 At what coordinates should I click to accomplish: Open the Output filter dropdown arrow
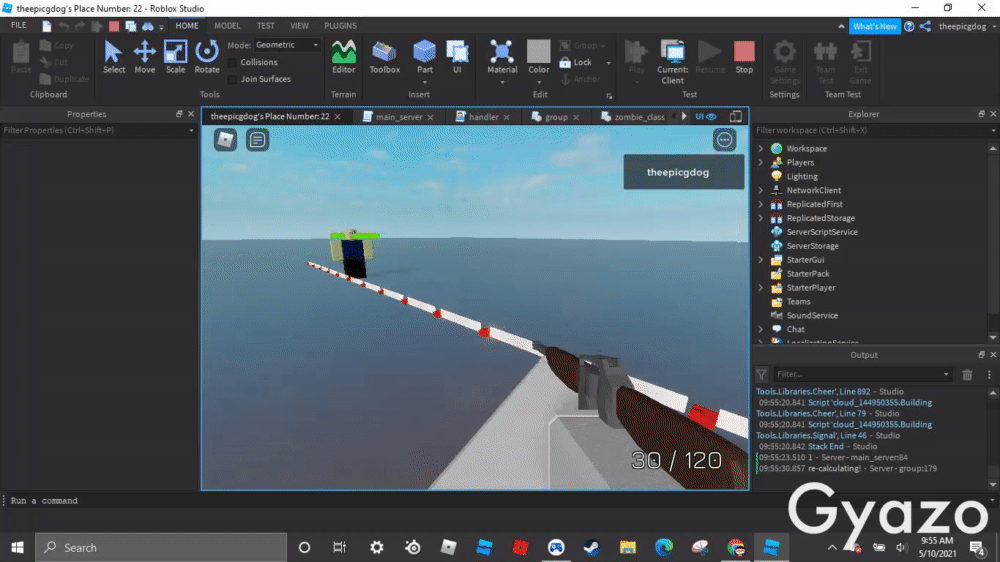coord(946,374)
